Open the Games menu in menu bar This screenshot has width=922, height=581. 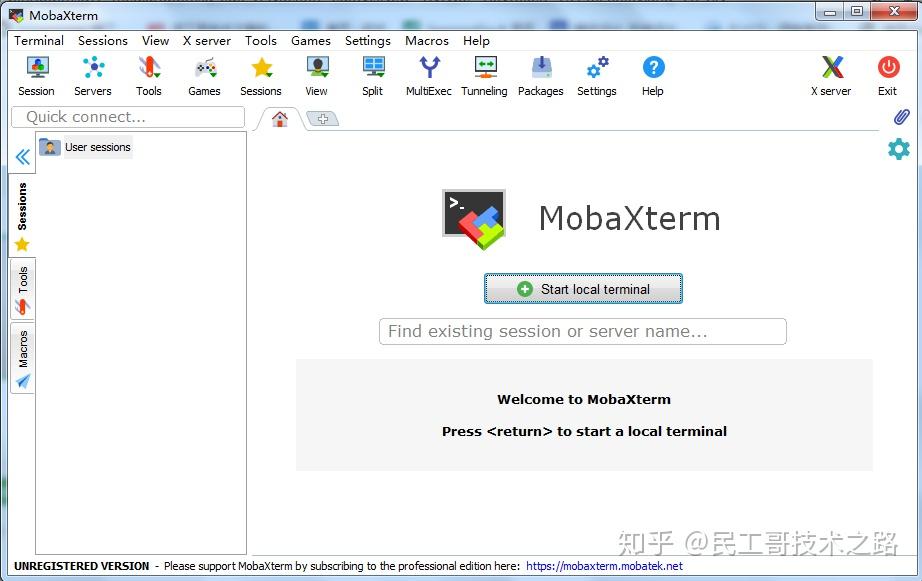pos(310,41)
